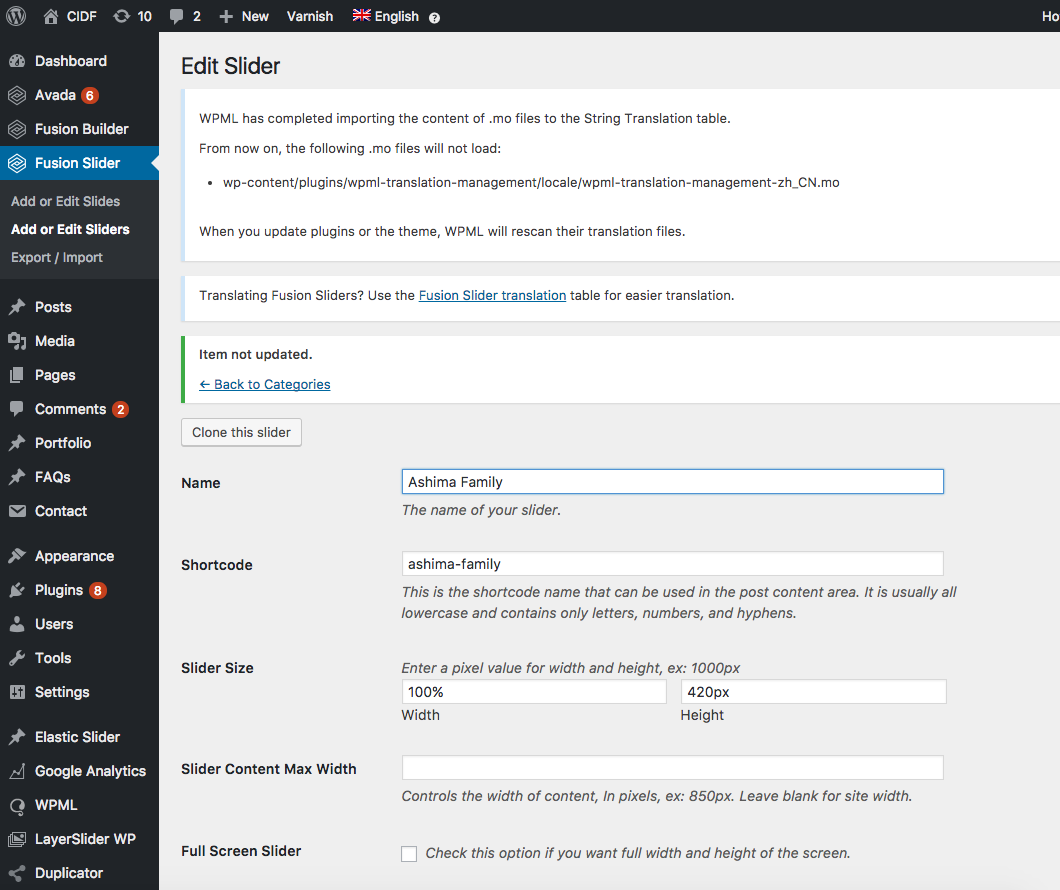Click the Pages icon in sidebar
This screenshot has width=1060, height=890.
(17, 375)
